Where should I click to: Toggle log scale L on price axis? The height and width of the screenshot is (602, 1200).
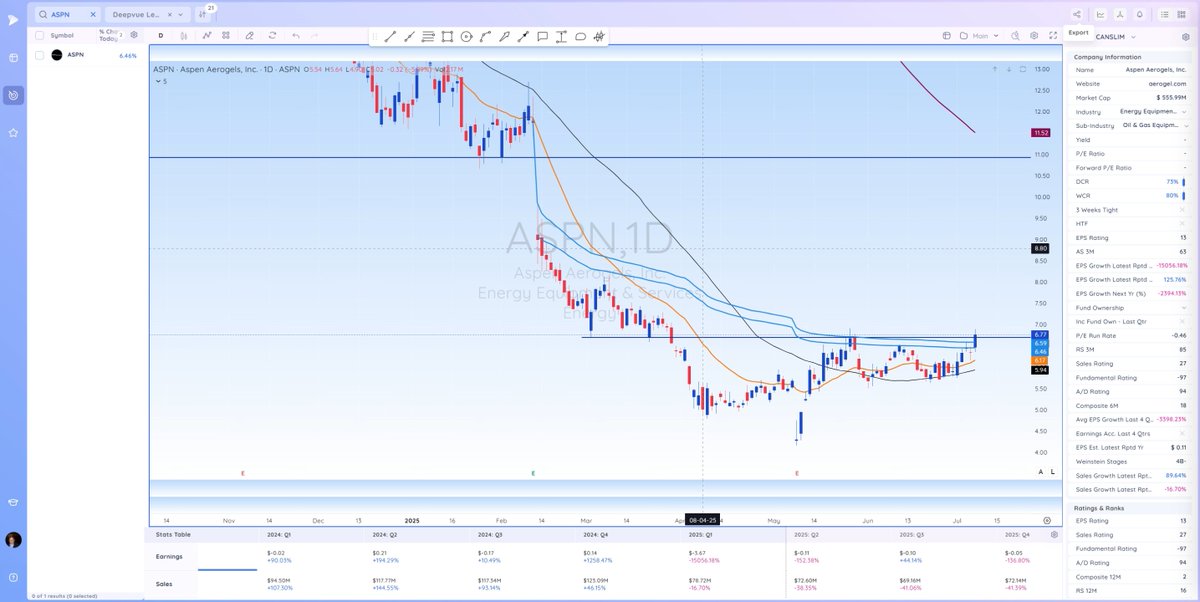pyautogui.click(x=1052, y=472)
